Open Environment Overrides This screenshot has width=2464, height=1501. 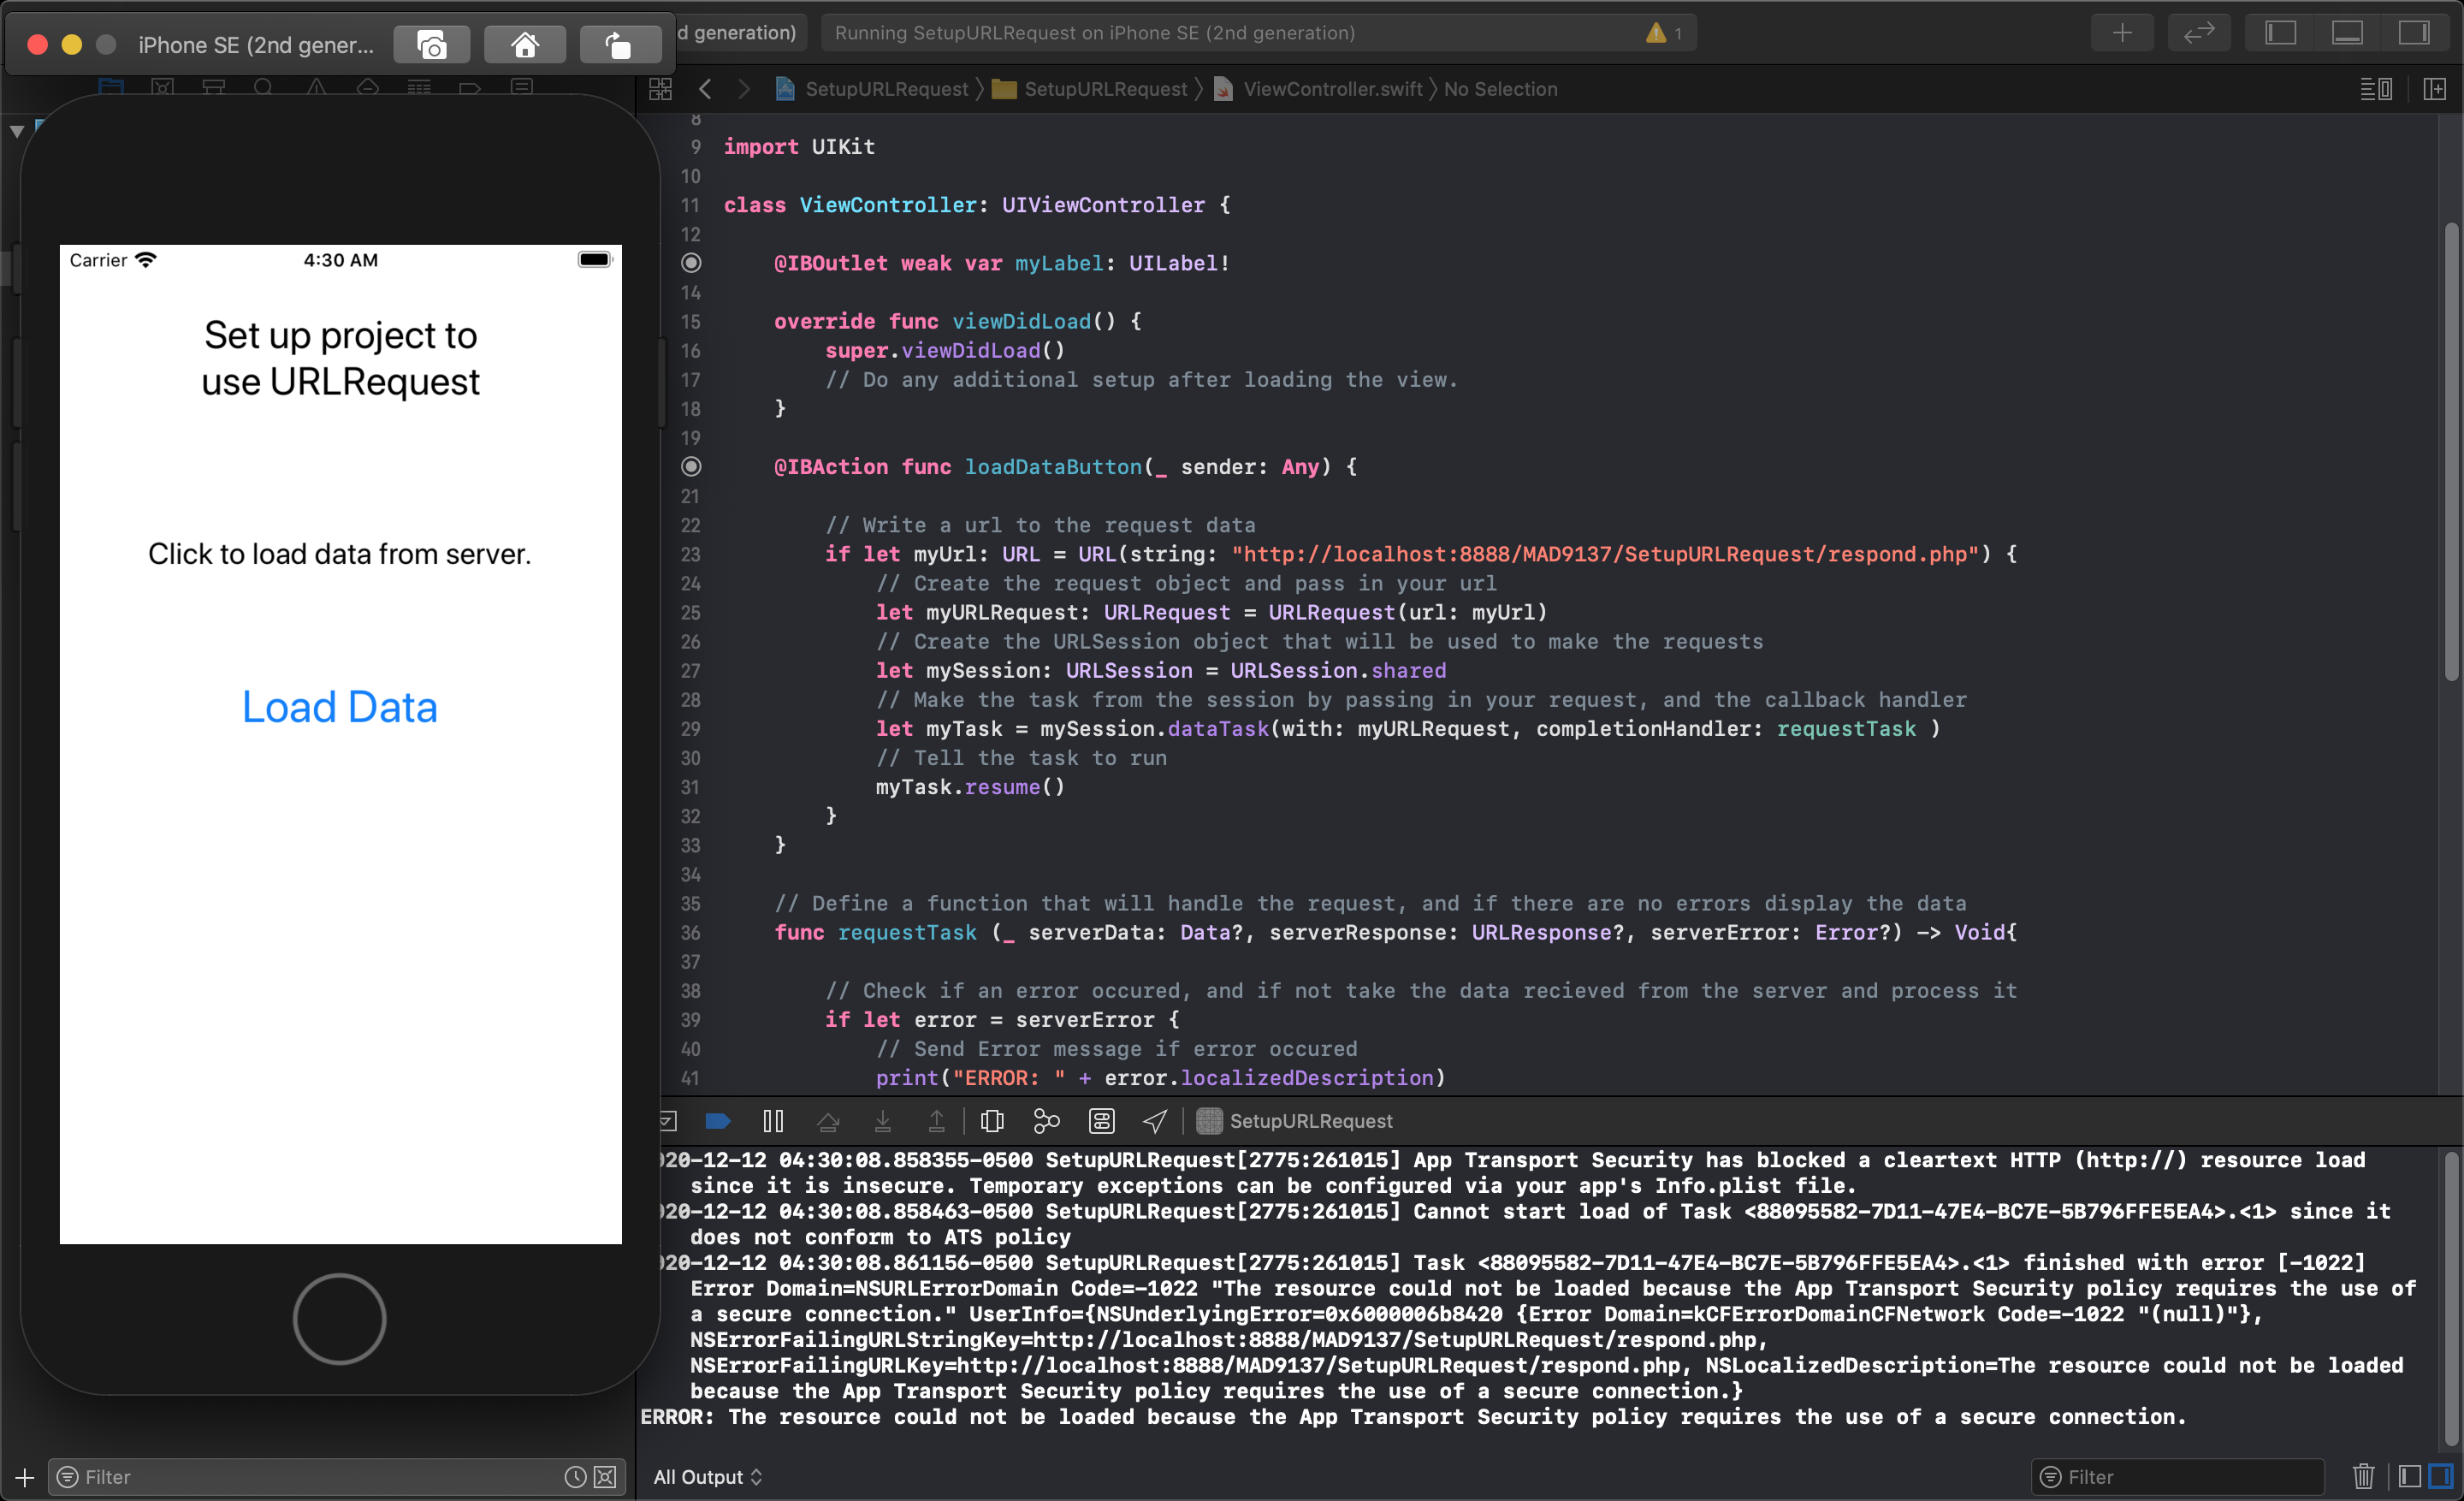pos(1101,1121)
